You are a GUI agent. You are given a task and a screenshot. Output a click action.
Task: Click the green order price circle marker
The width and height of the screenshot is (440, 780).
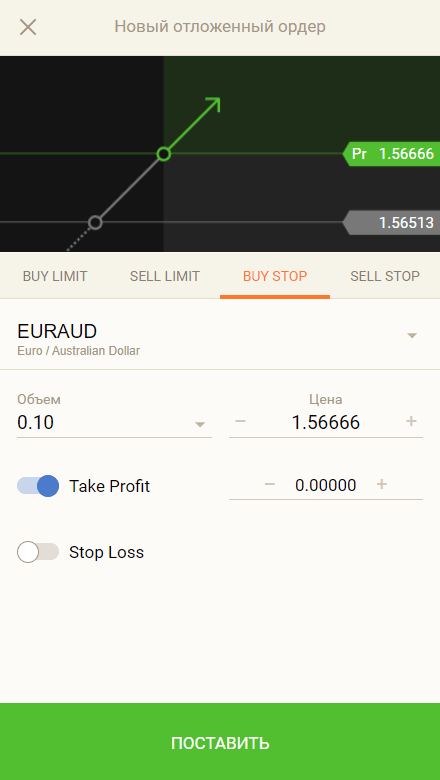(x=164, y=154)
